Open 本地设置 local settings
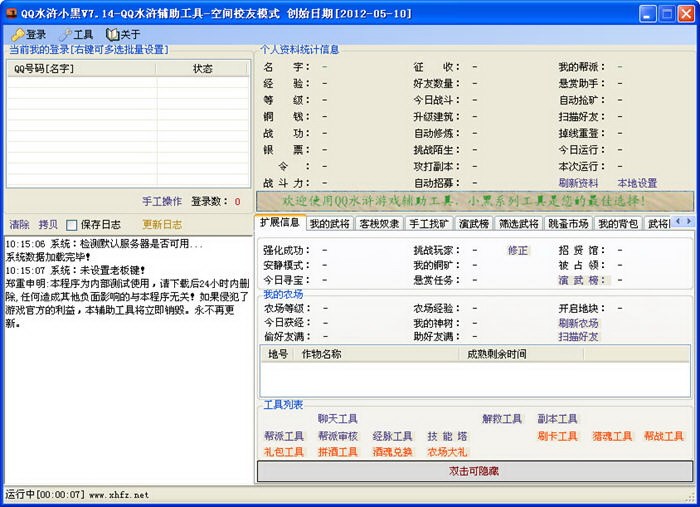 (637, 183)
